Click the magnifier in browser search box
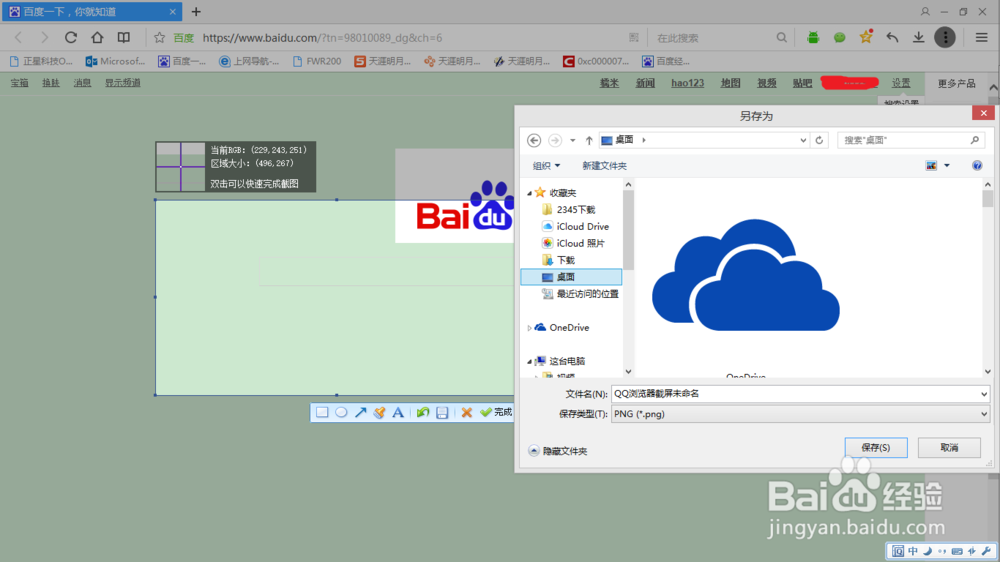The height and width of the screenshot is (562, 1000). pos(781,38)
